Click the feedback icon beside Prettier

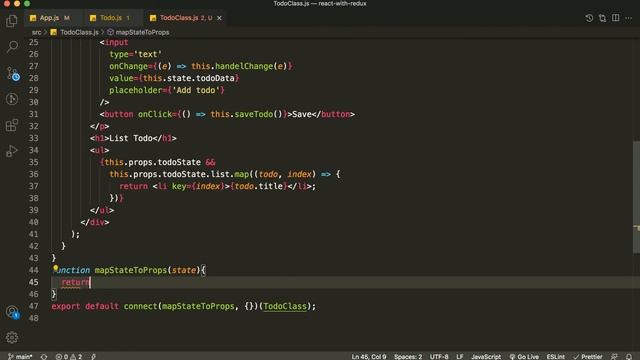click(614, 357)
